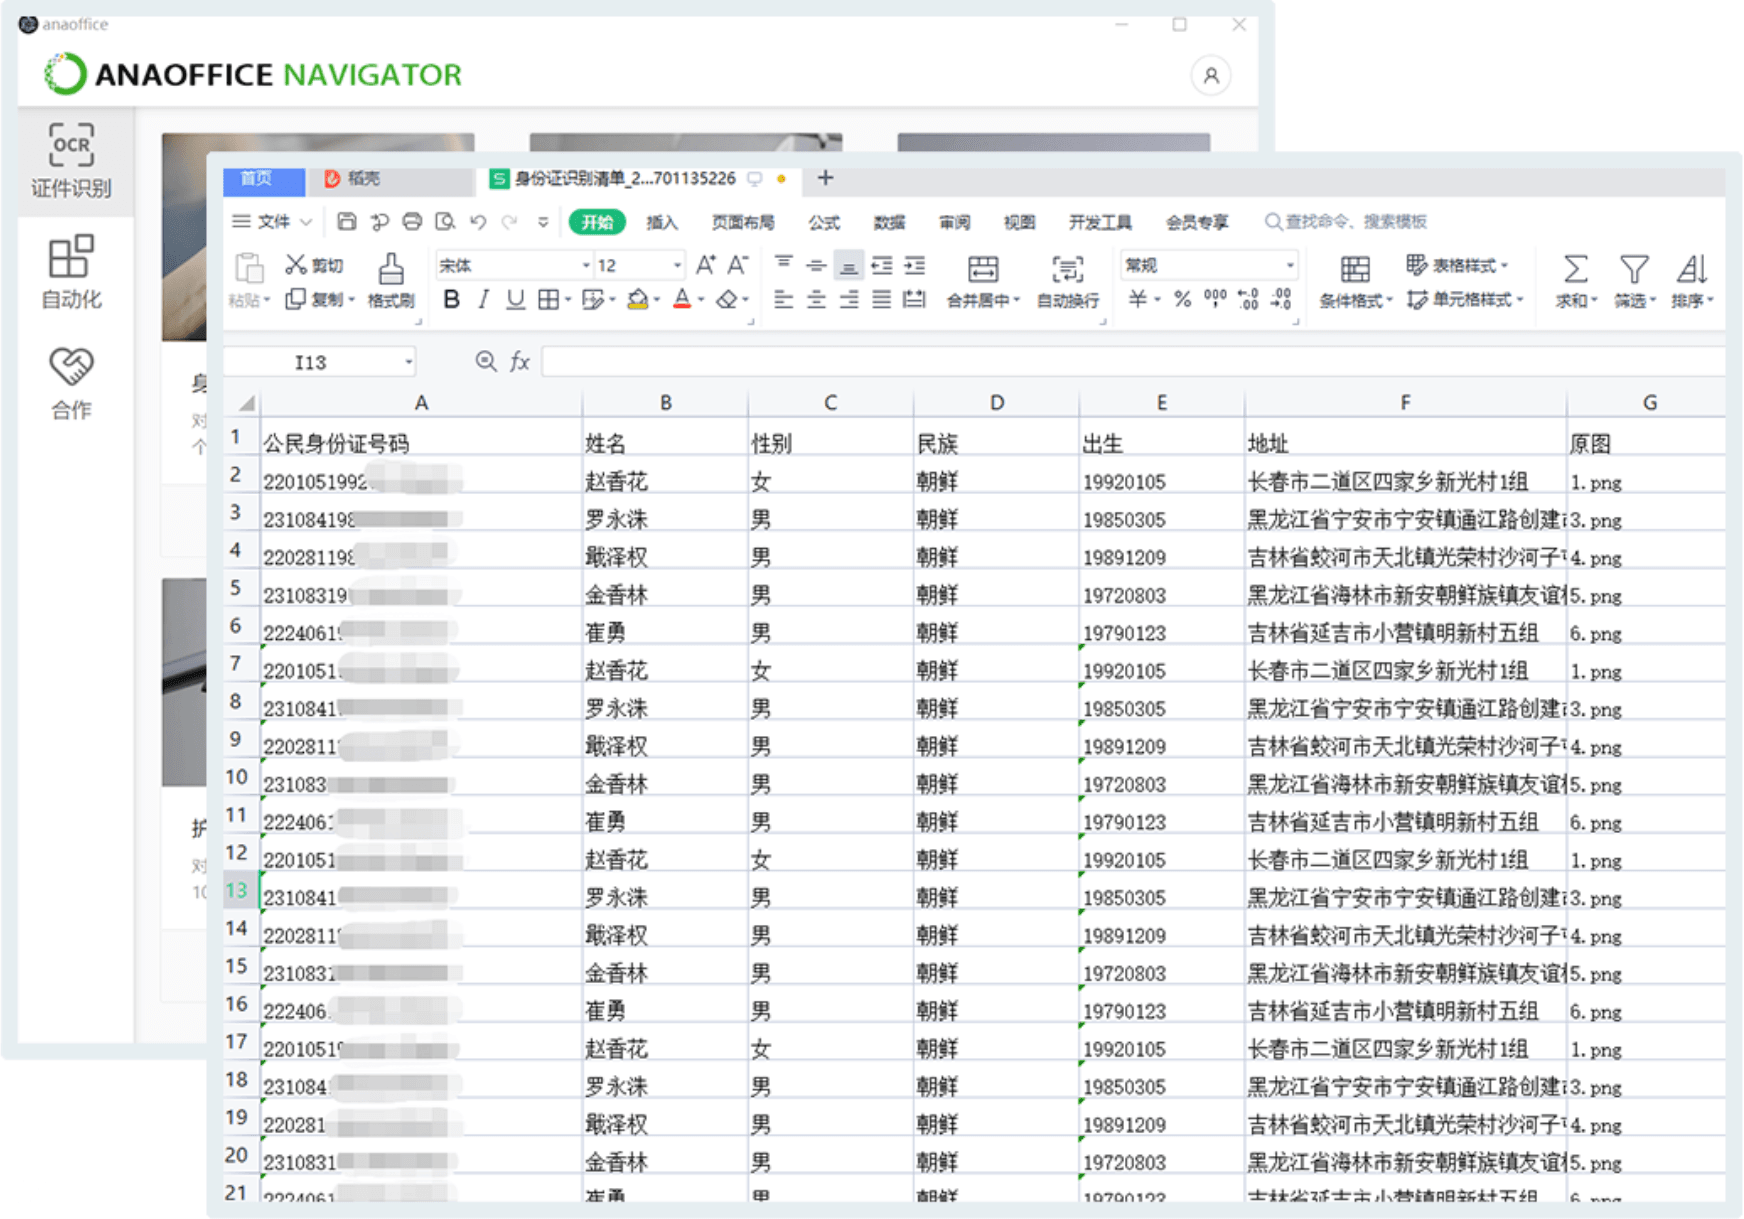Expand the 宋体 font name dropdown
Image resolution: width=1744 pixels, height=1219 pixels.
click(586, 266)
